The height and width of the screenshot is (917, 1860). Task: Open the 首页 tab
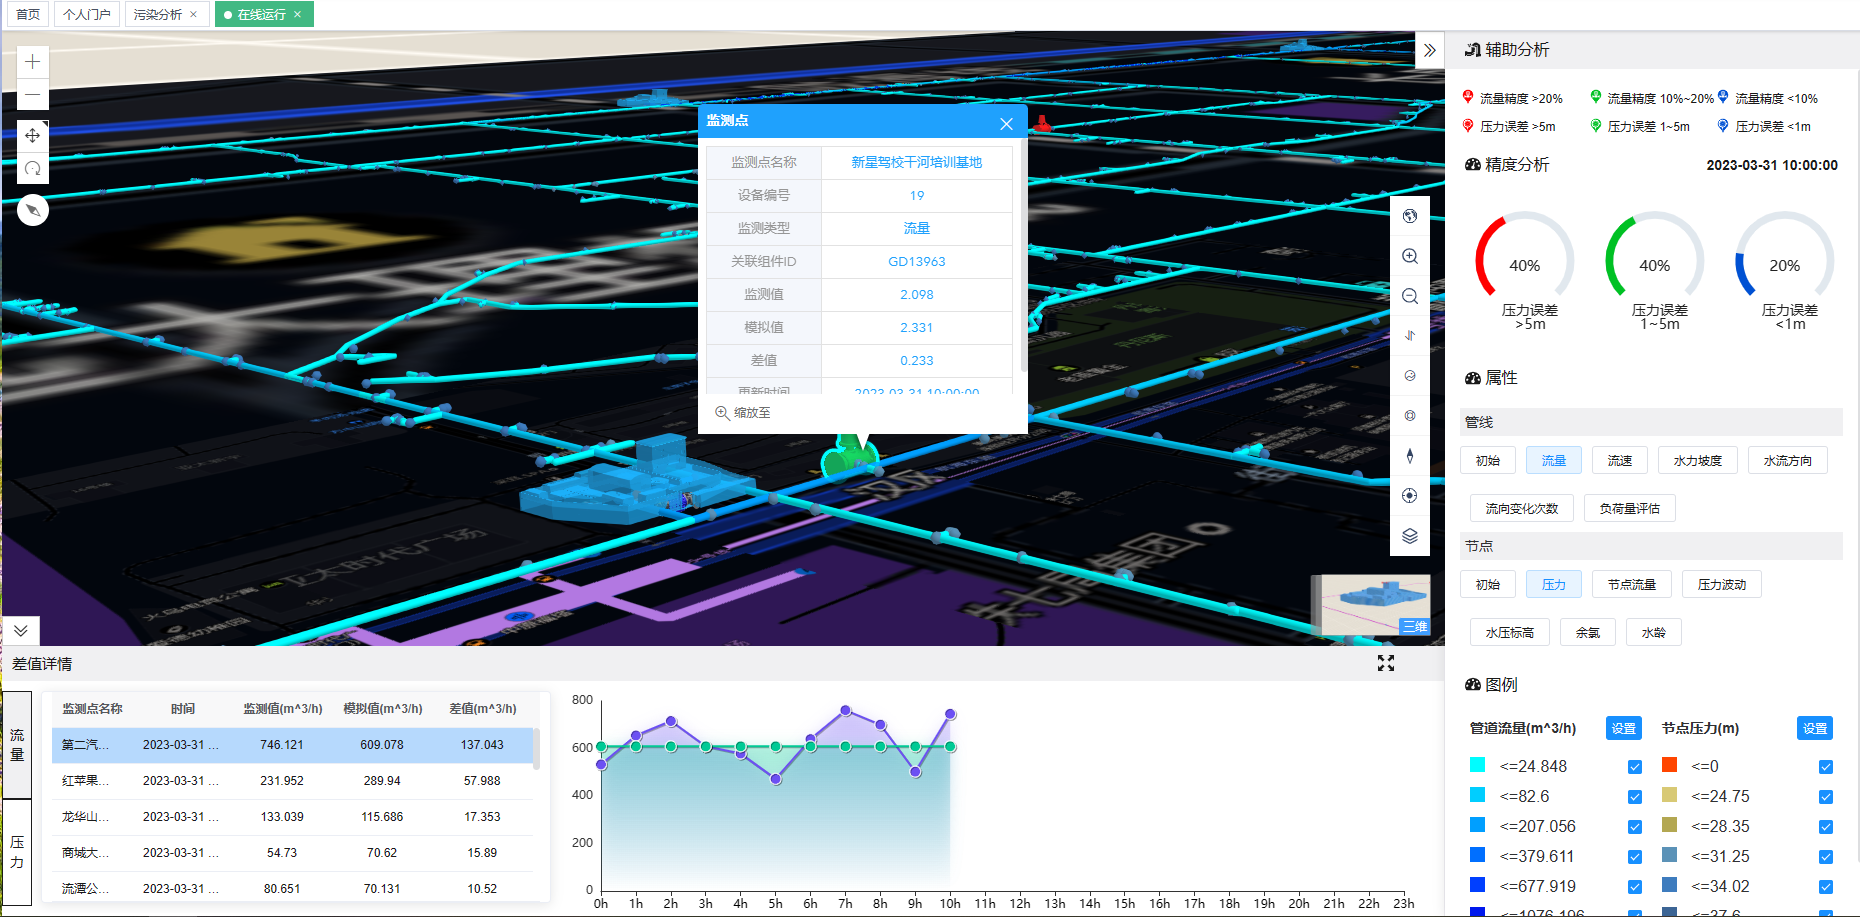coord(28,14)
